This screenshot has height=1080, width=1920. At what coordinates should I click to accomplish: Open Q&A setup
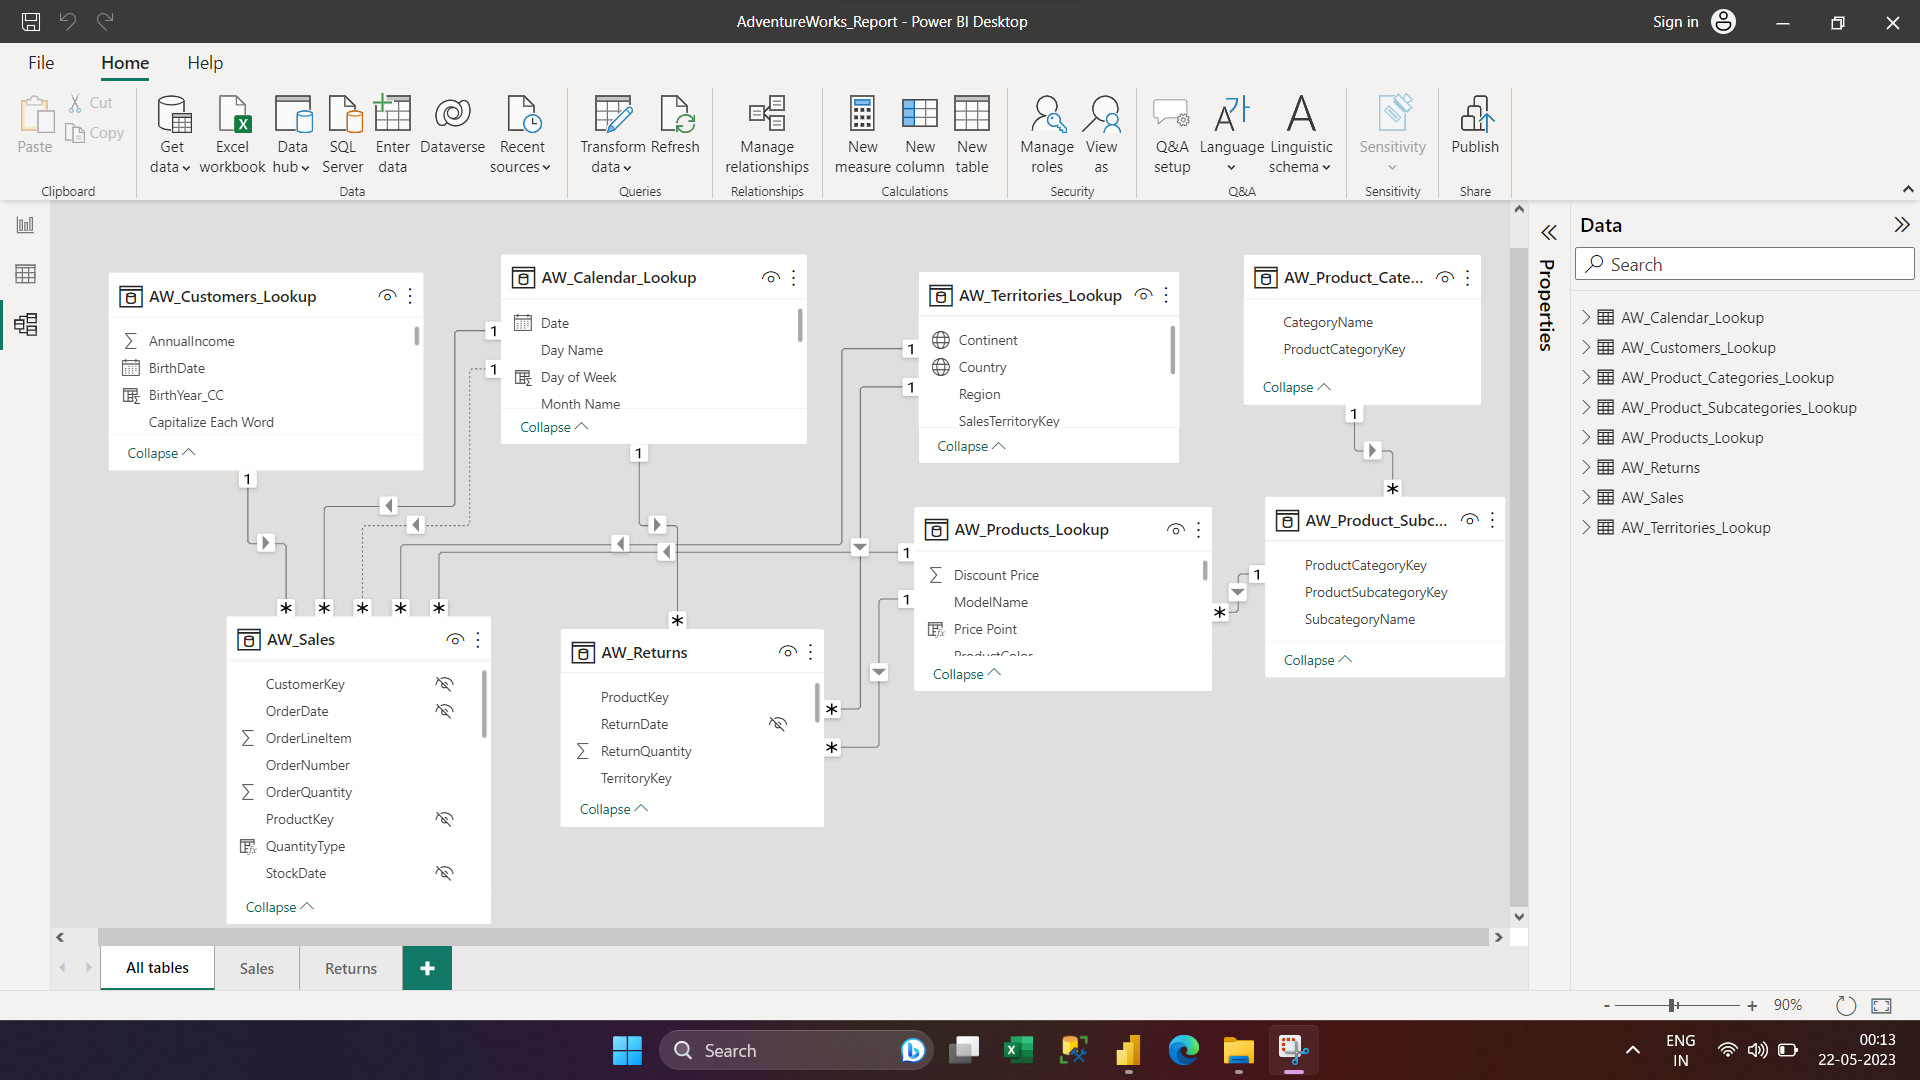point(1172,135)
